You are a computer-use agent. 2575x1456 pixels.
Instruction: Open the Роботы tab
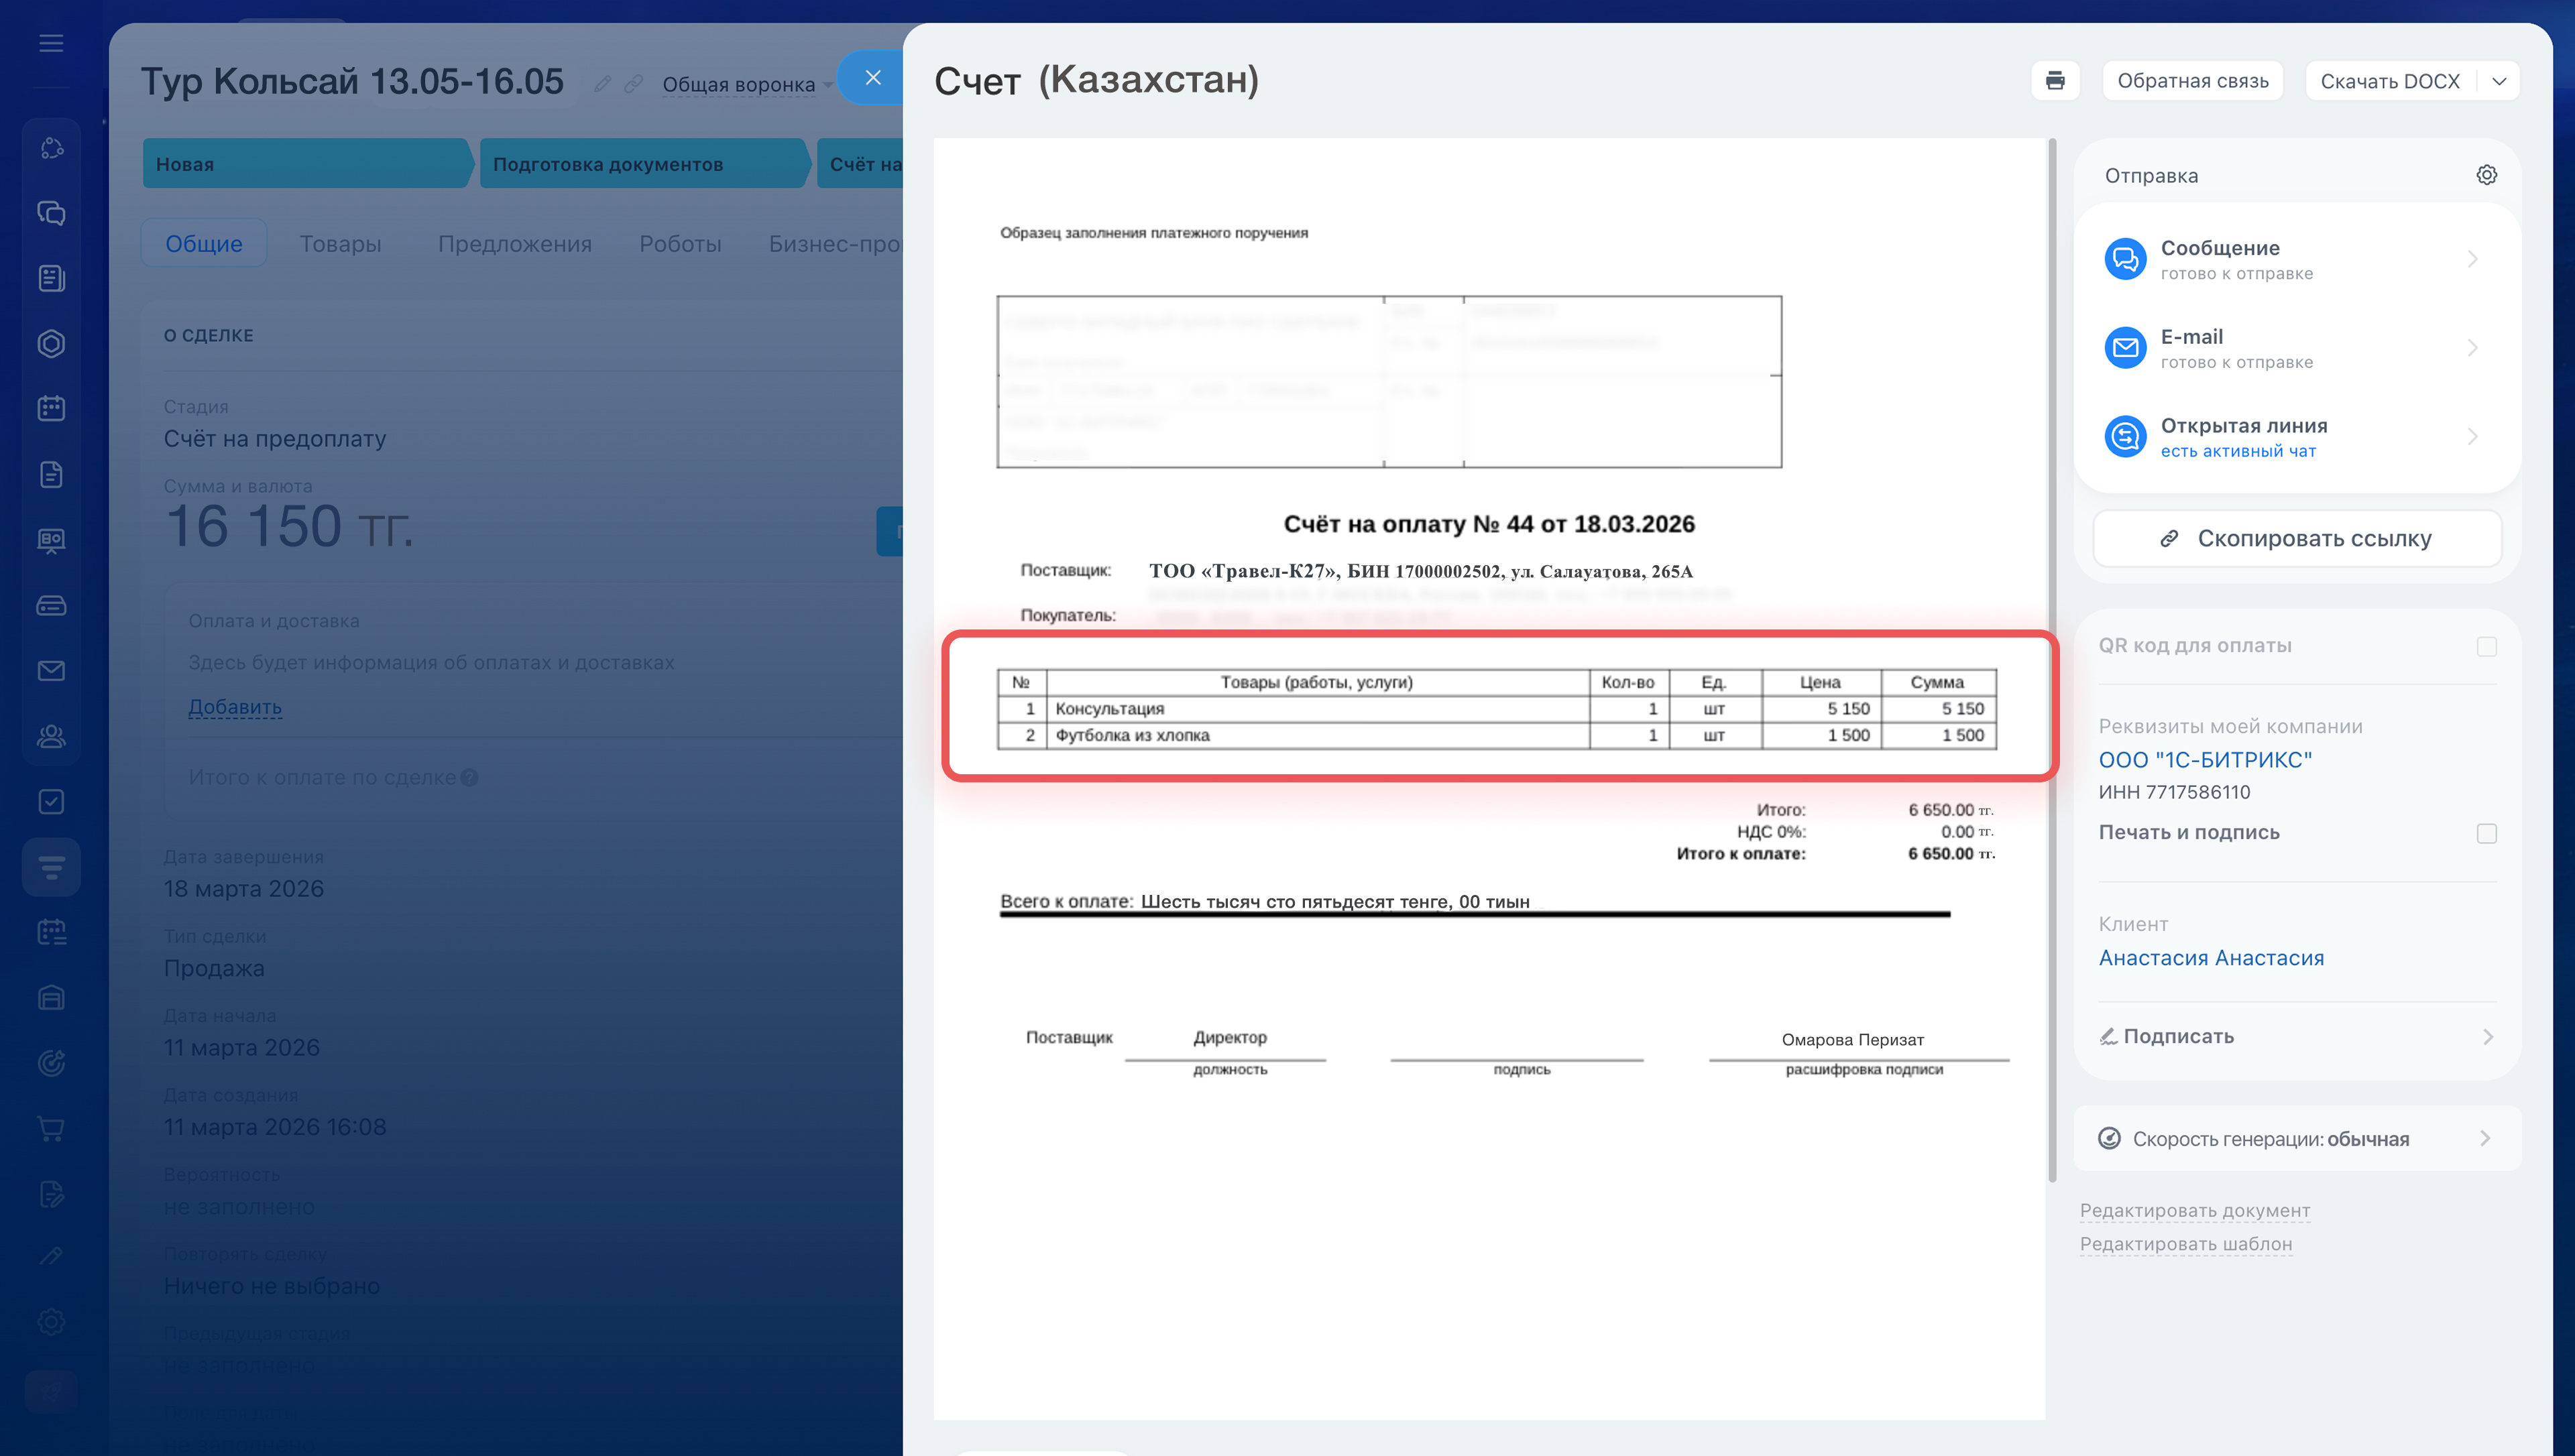(x=680, y=244)
